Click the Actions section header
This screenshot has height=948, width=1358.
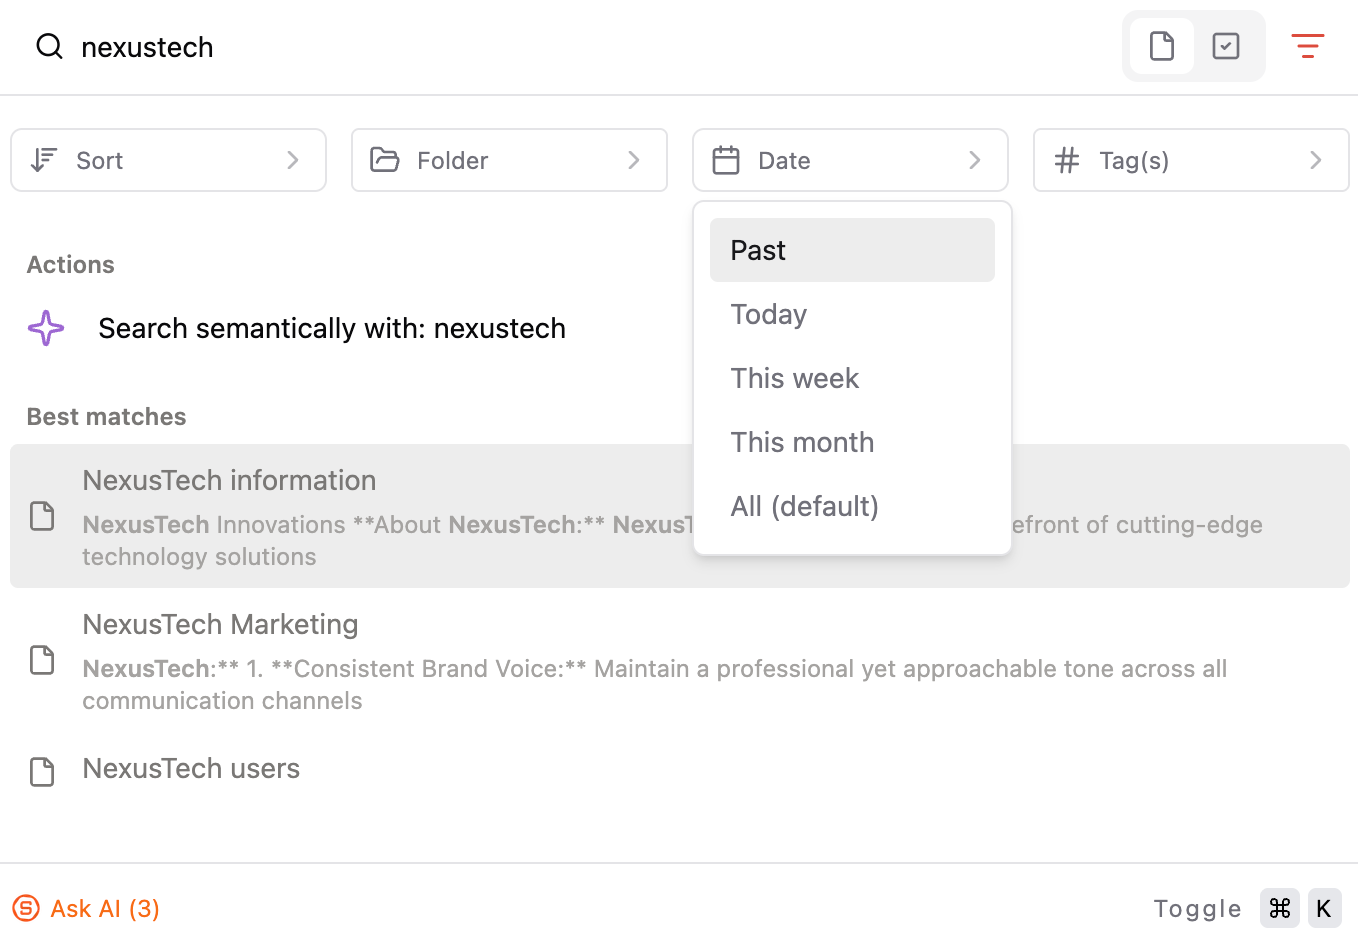pyautogui.click(x=71, y=265)
